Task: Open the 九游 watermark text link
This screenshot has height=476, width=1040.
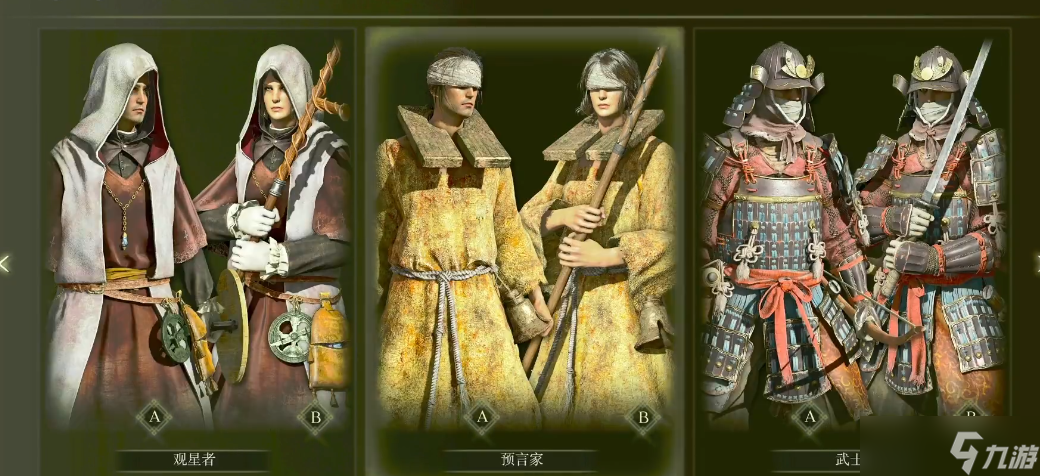Action: pos(1011,456)
